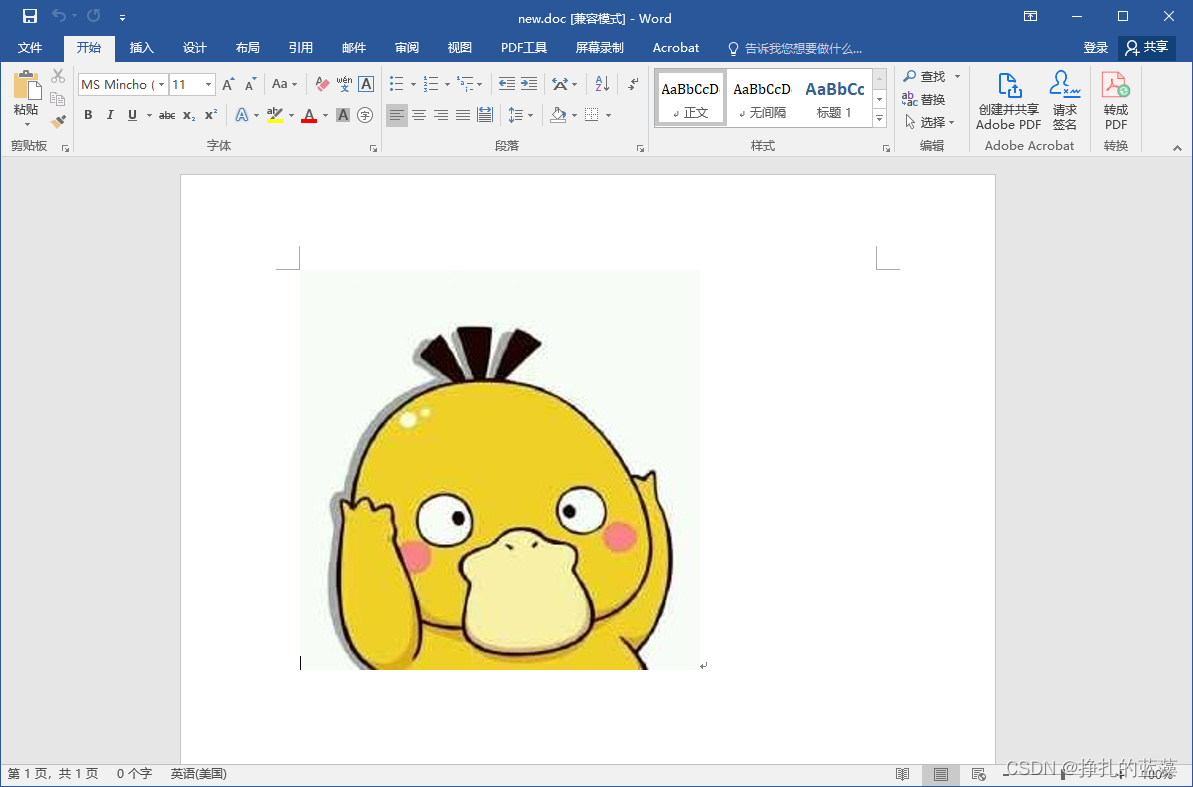
Task: Select the Format Painter brush
Action: [x=58, y=121]
